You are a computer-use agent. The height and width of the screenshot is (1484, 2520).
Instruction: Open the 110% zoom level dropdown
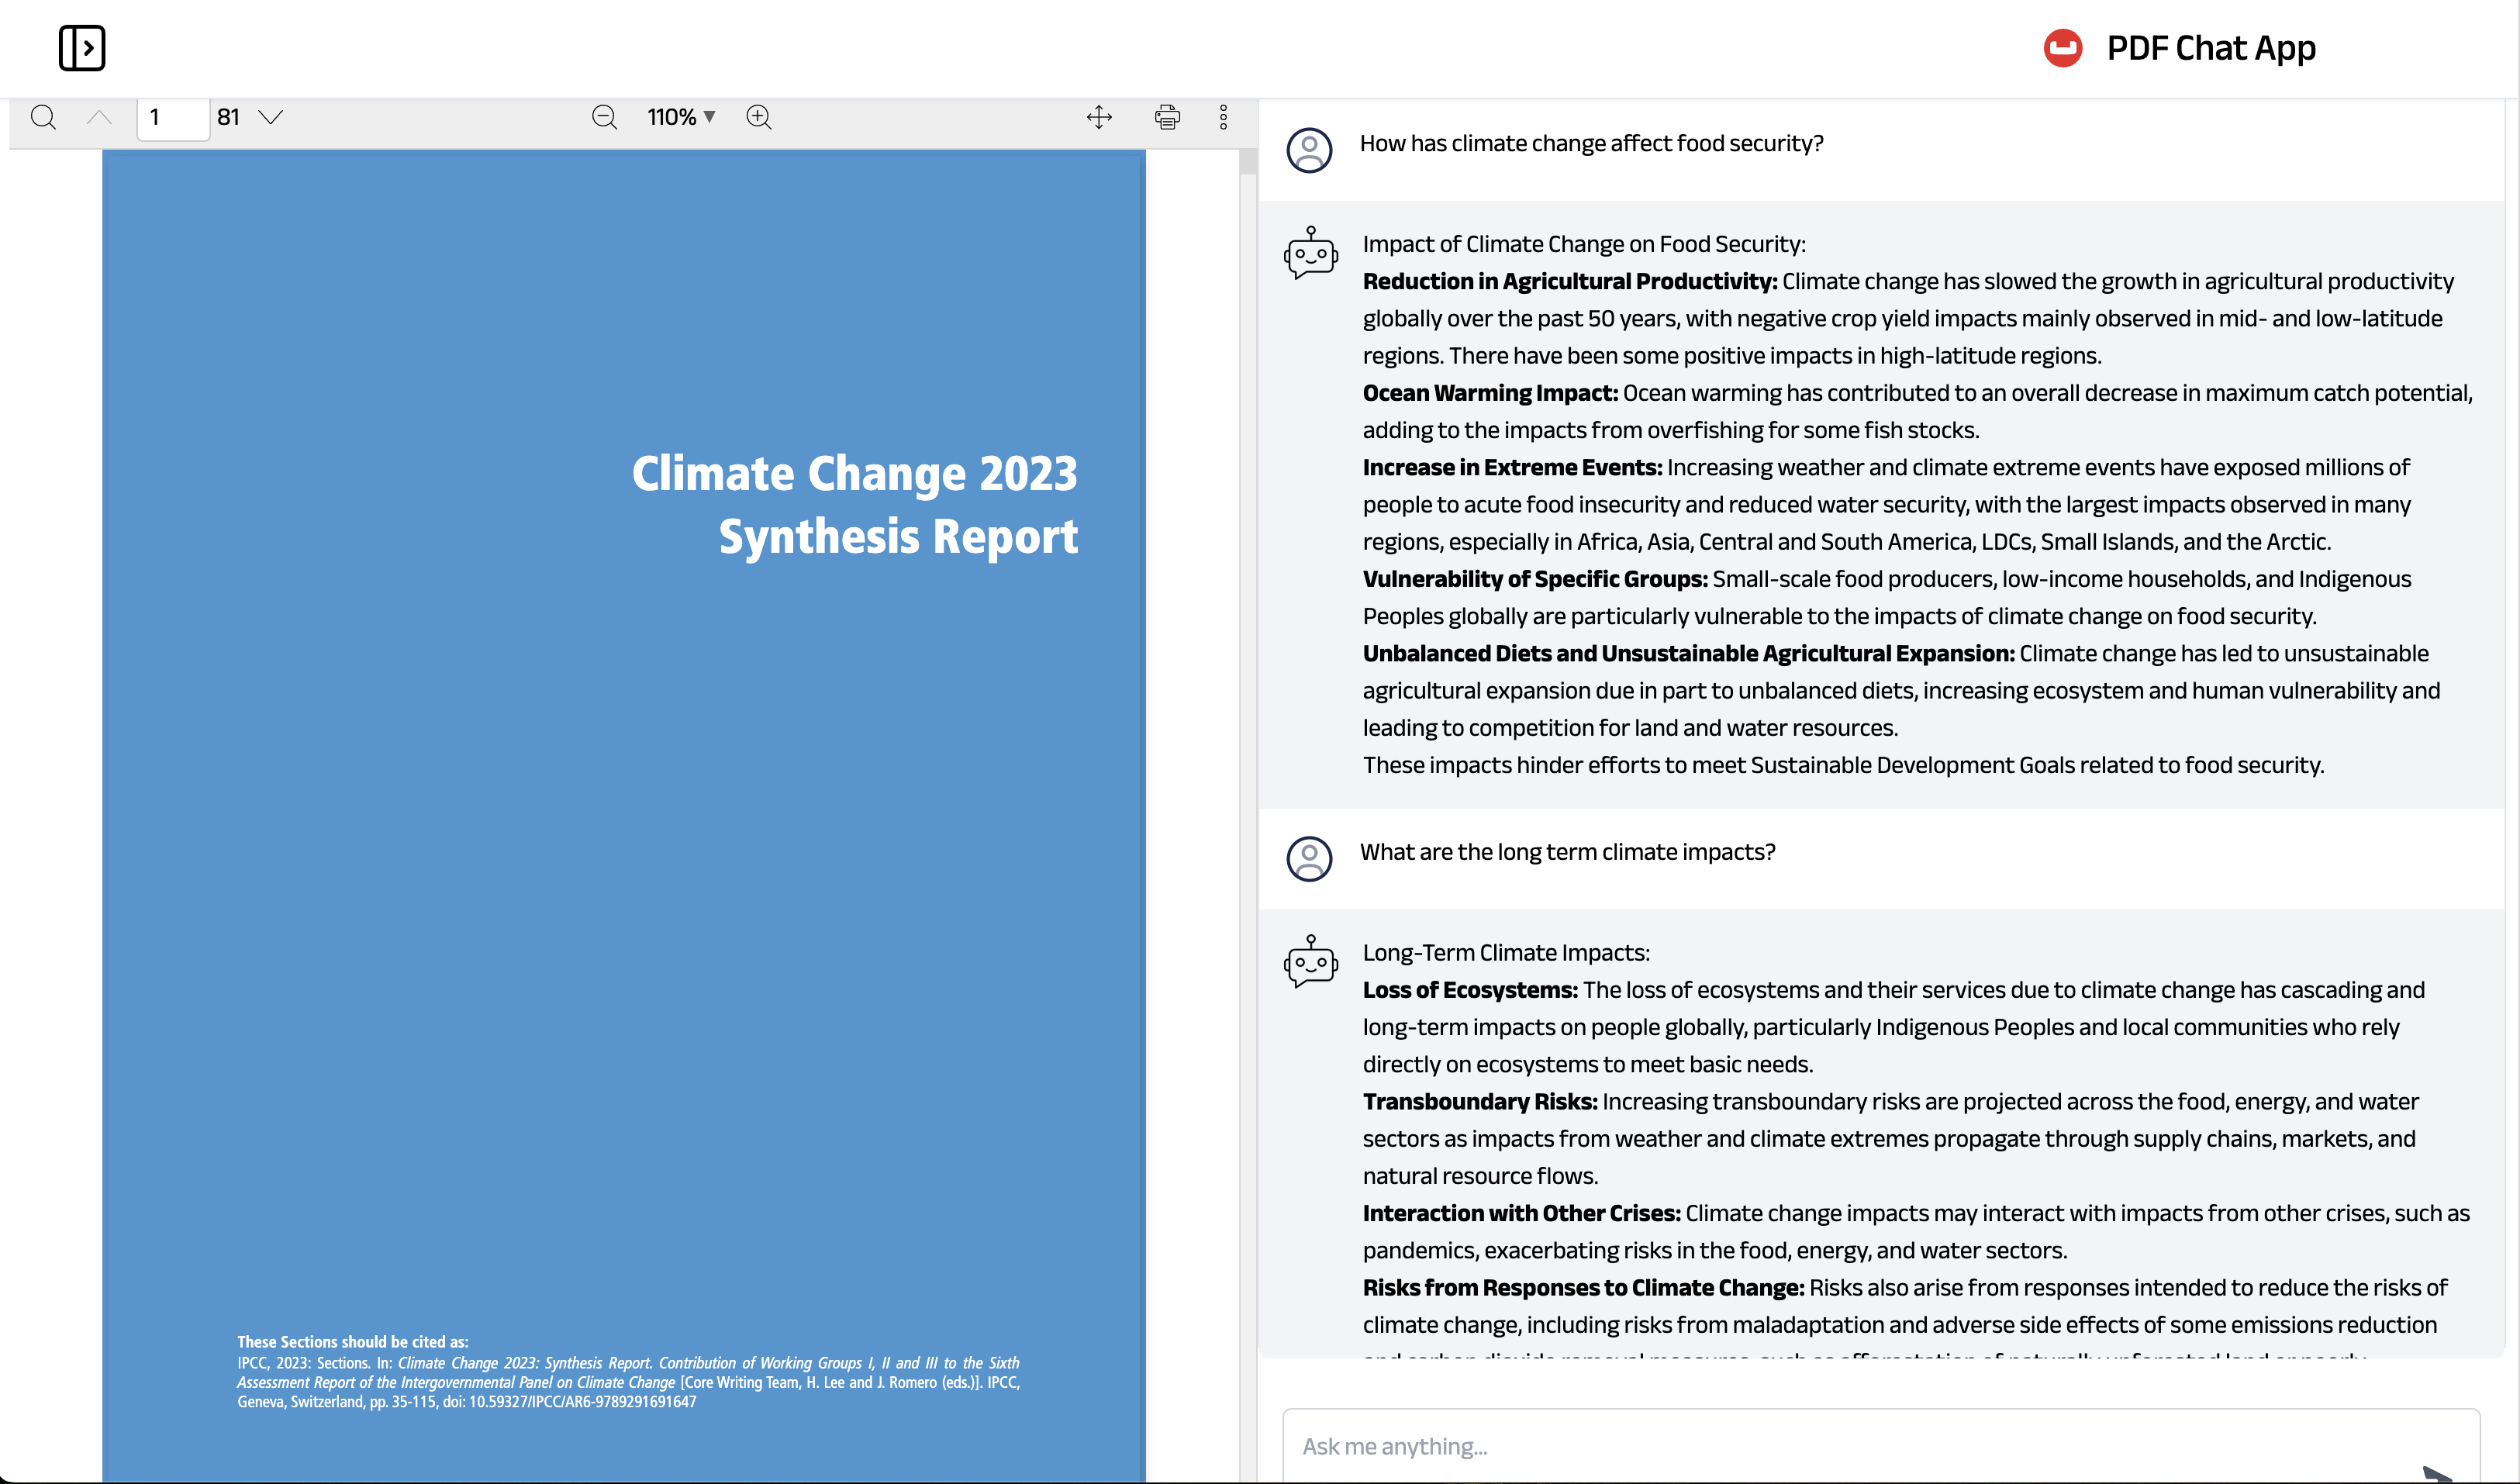[682, 117]
